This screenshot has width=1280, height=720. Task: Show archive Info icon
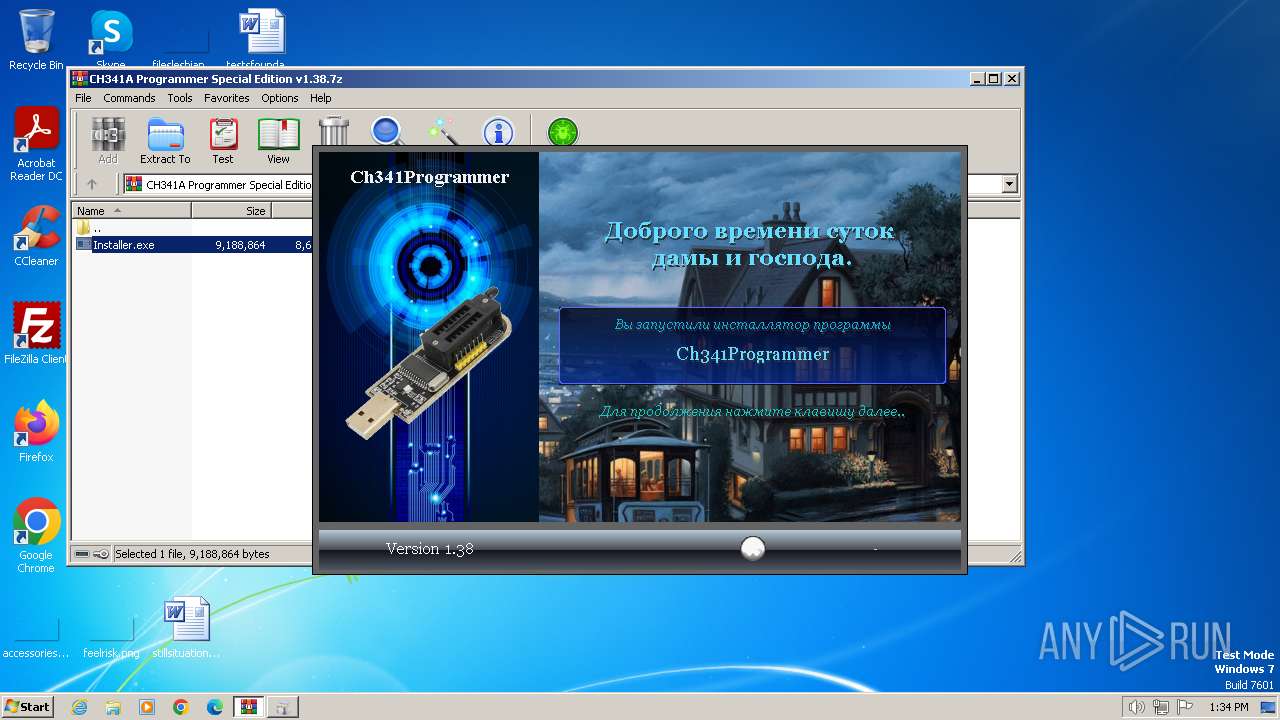click(x=498, y=131)
